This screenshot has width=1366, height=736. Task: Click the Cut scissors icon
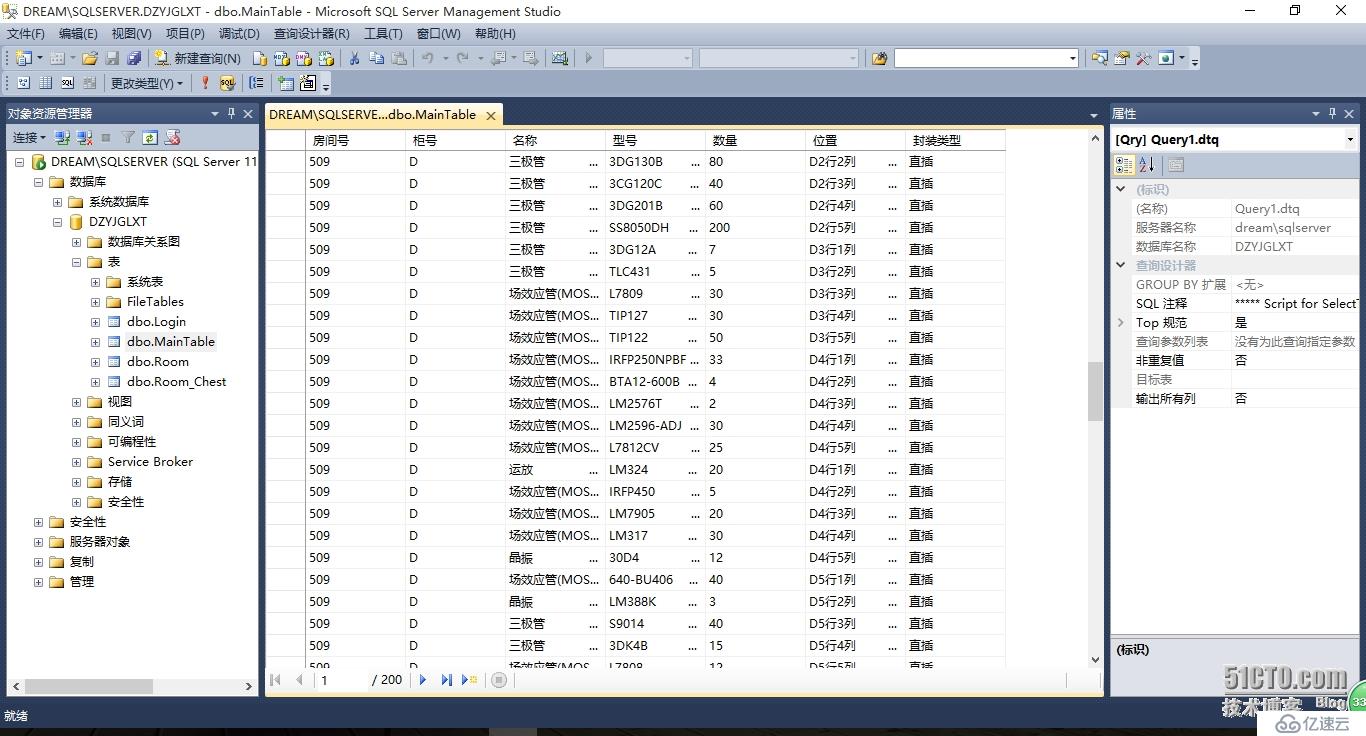pos(354,58)
